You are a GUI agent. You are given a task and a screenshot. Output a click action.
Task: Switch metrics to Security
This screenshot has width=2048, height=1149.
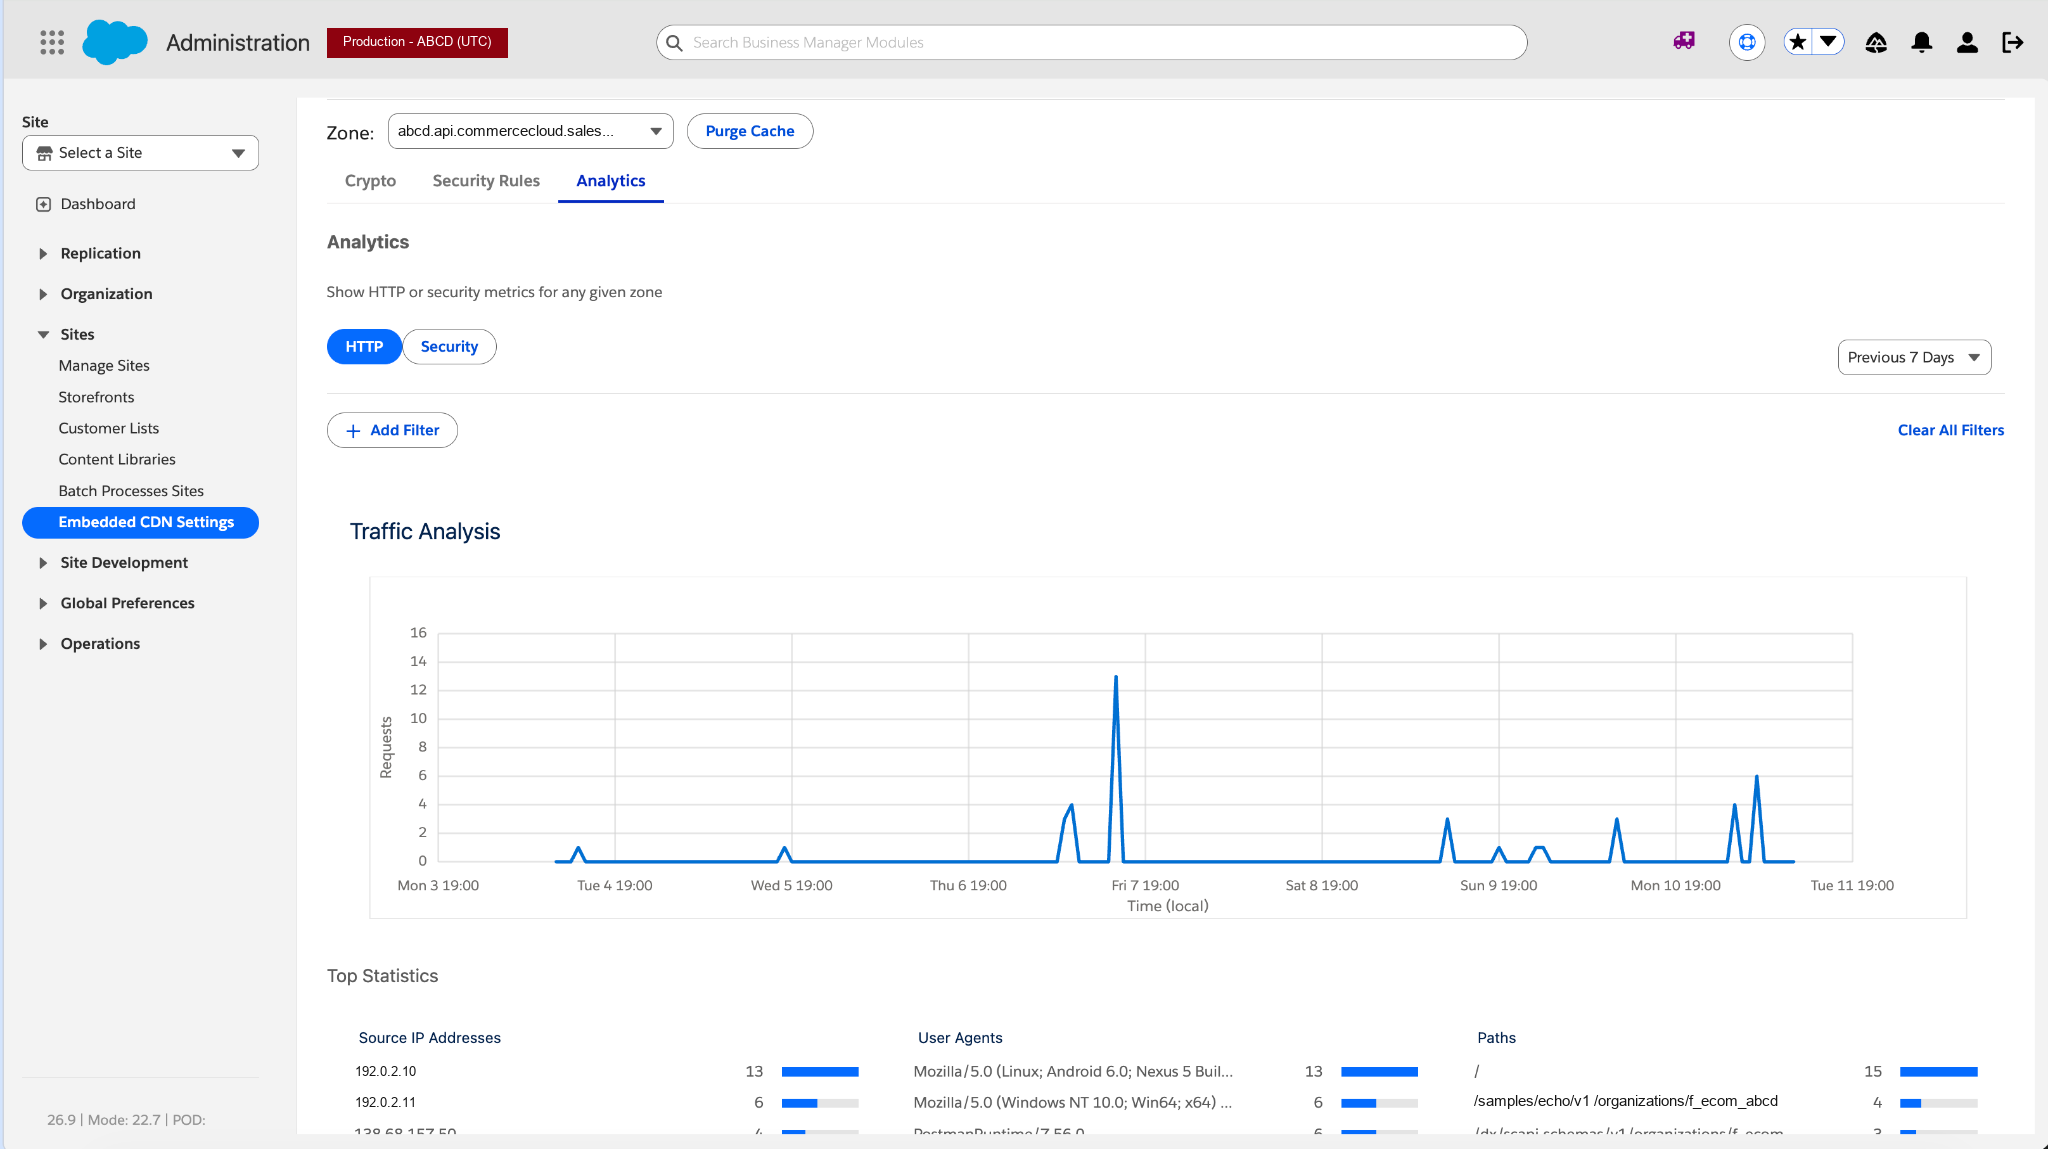click(449, 347)
